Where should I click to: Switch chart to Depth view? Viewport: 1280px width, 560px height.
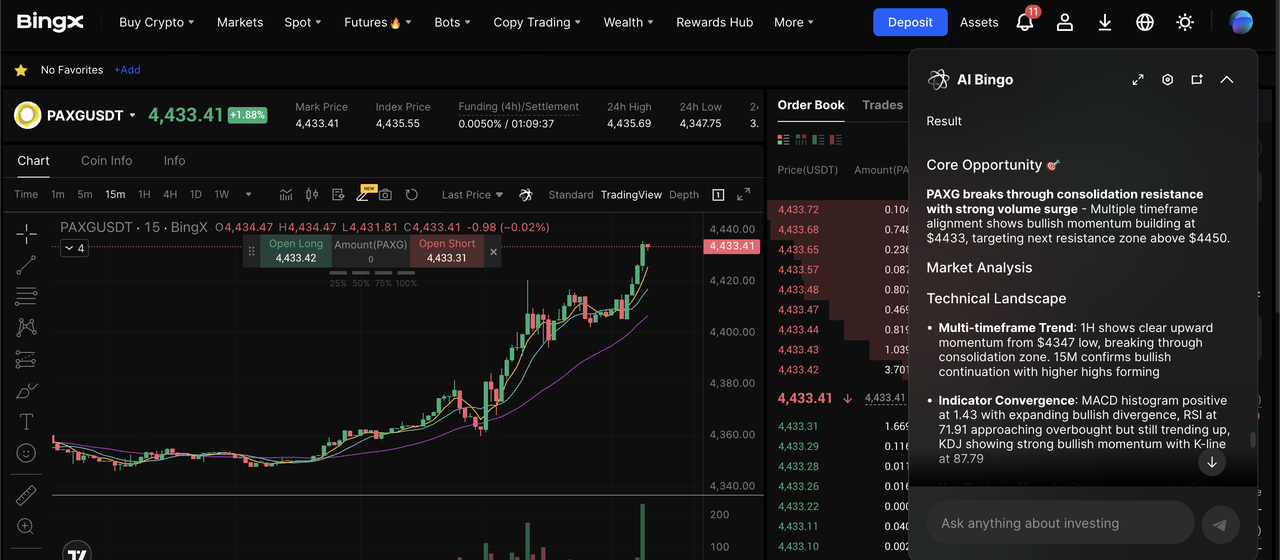[x=684, y=195]
